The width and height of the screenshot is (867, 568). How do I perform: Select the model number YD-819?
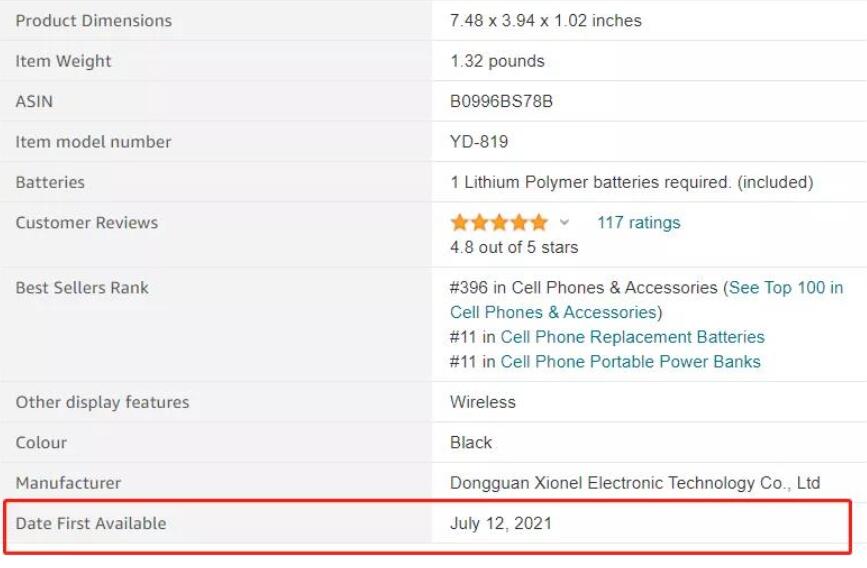click(479, 142)
